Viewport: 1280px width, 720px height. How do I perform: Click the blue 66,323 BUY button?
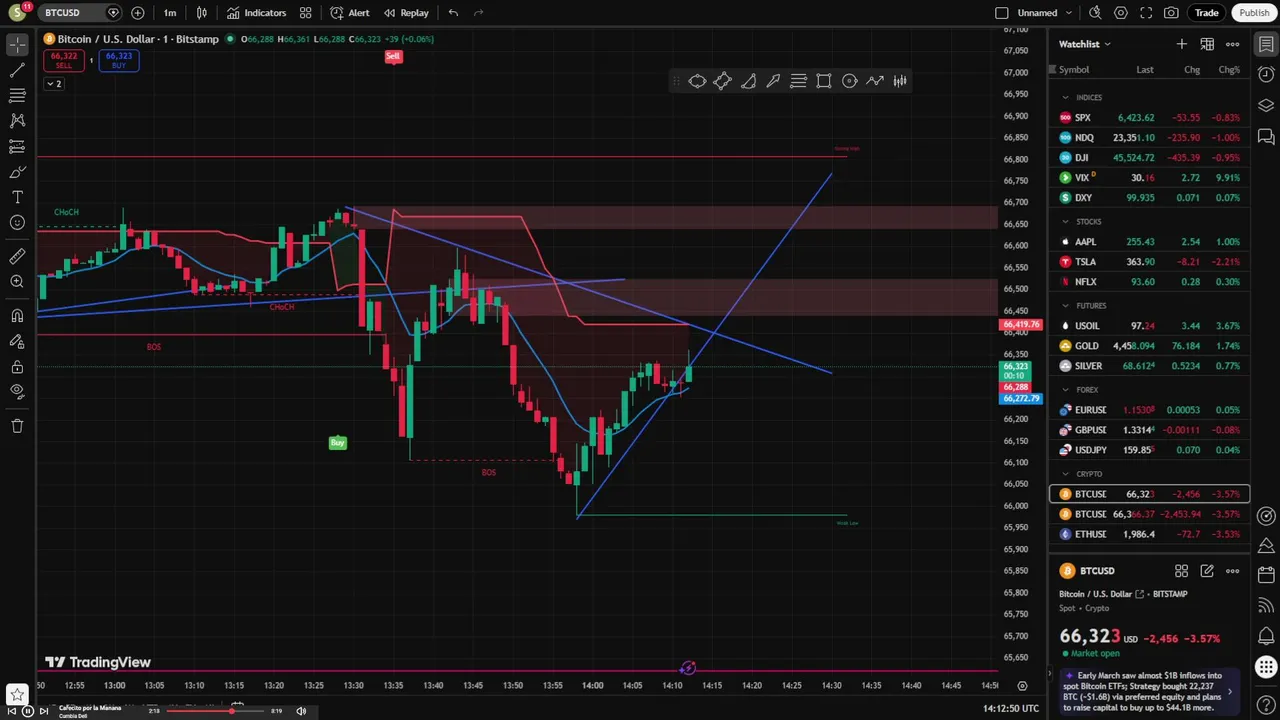coord(119,60)
